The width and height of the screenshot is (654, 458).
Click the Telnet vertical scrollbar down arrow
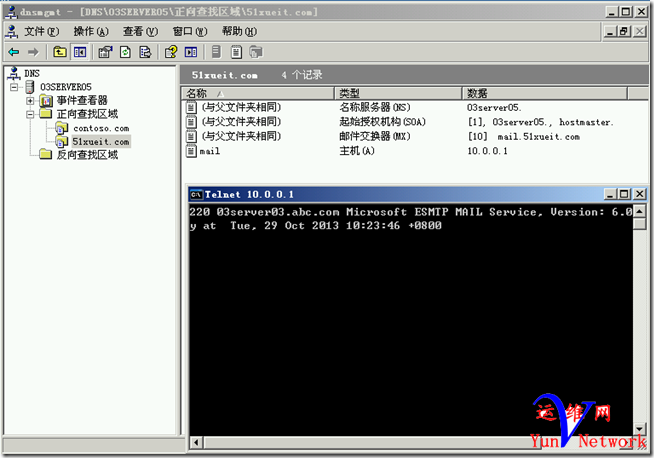(x=639, y=428)
